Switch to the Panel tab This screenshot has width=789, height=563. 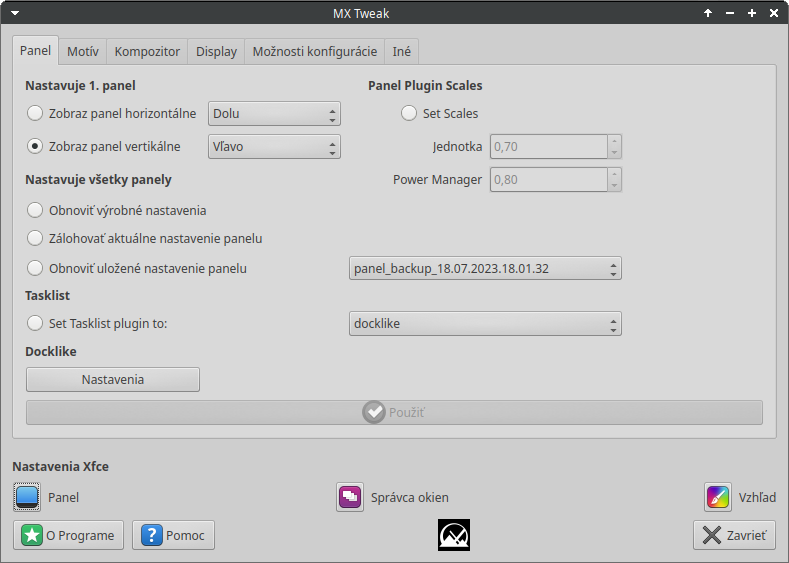click(35, 51)
